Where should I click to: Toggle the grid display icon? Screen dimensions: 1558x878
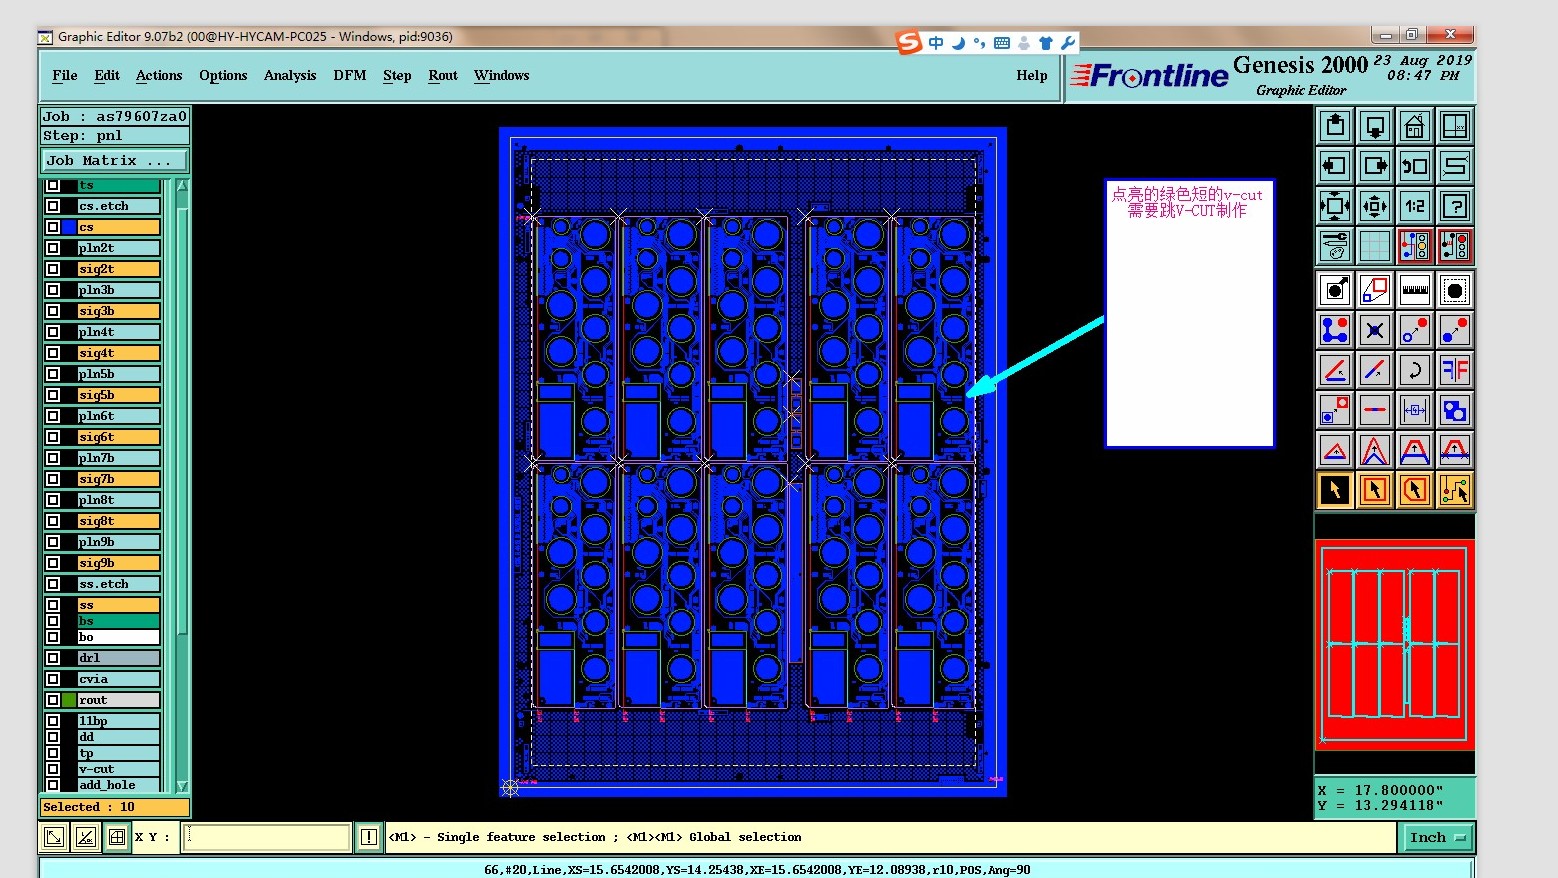(1375, 245)
